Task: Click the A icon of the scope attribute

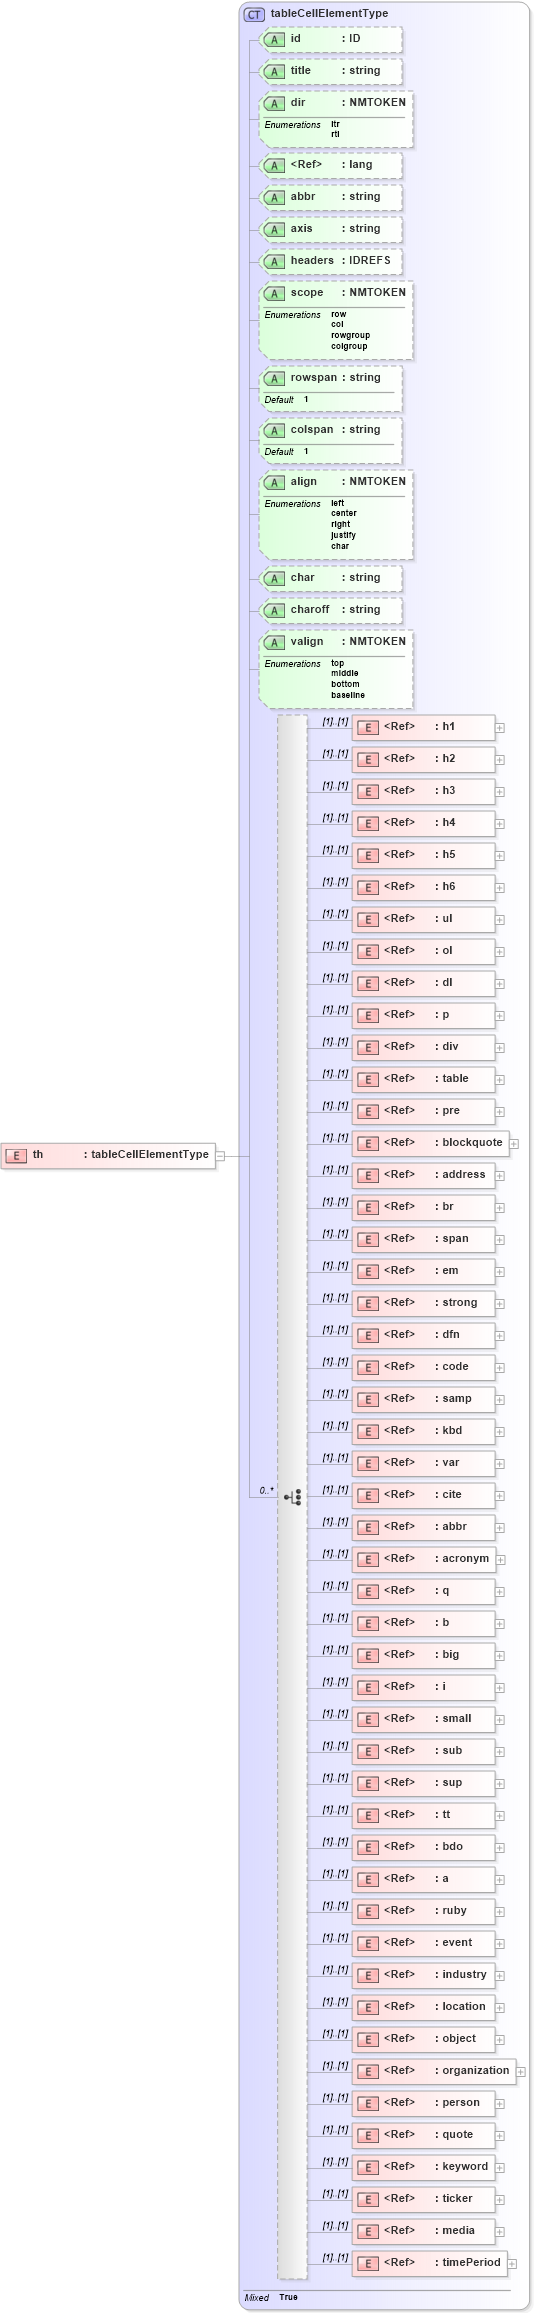Action: [x=275, y=293]
